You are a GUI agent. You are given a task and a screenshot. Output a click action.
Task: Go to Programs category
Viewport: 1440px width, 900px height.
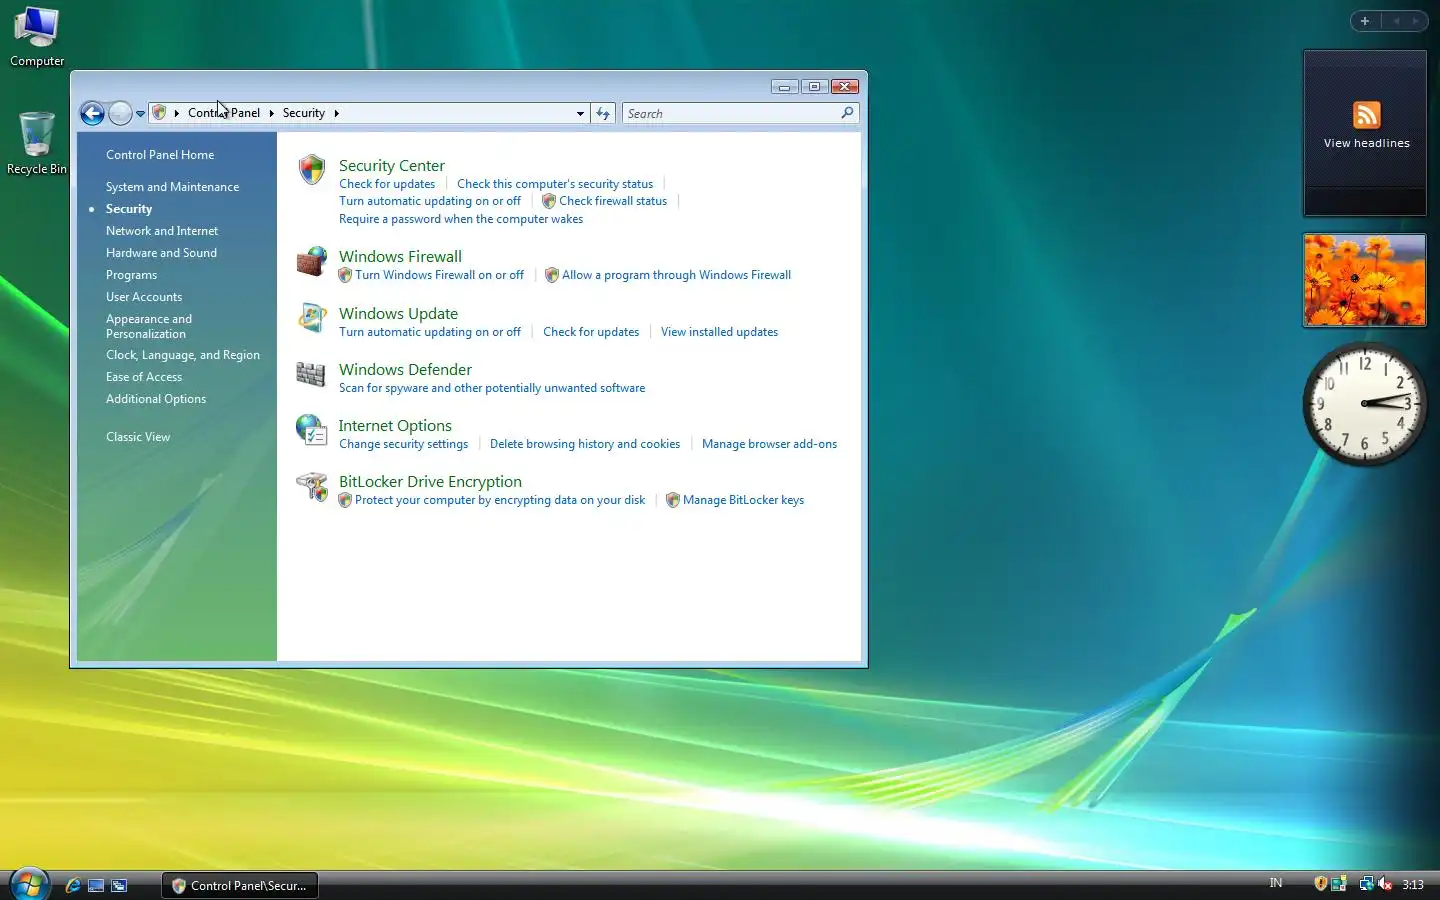131,275
